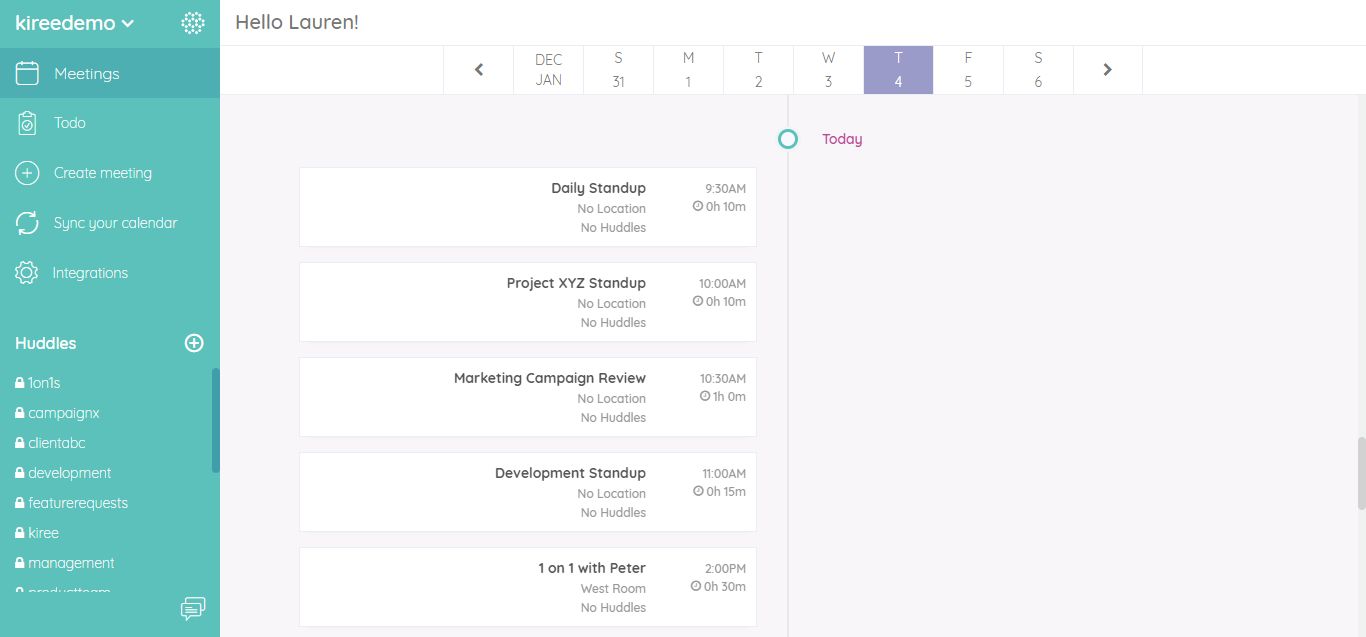Open the chat bubbles icon at bottom

pos(193,608)
